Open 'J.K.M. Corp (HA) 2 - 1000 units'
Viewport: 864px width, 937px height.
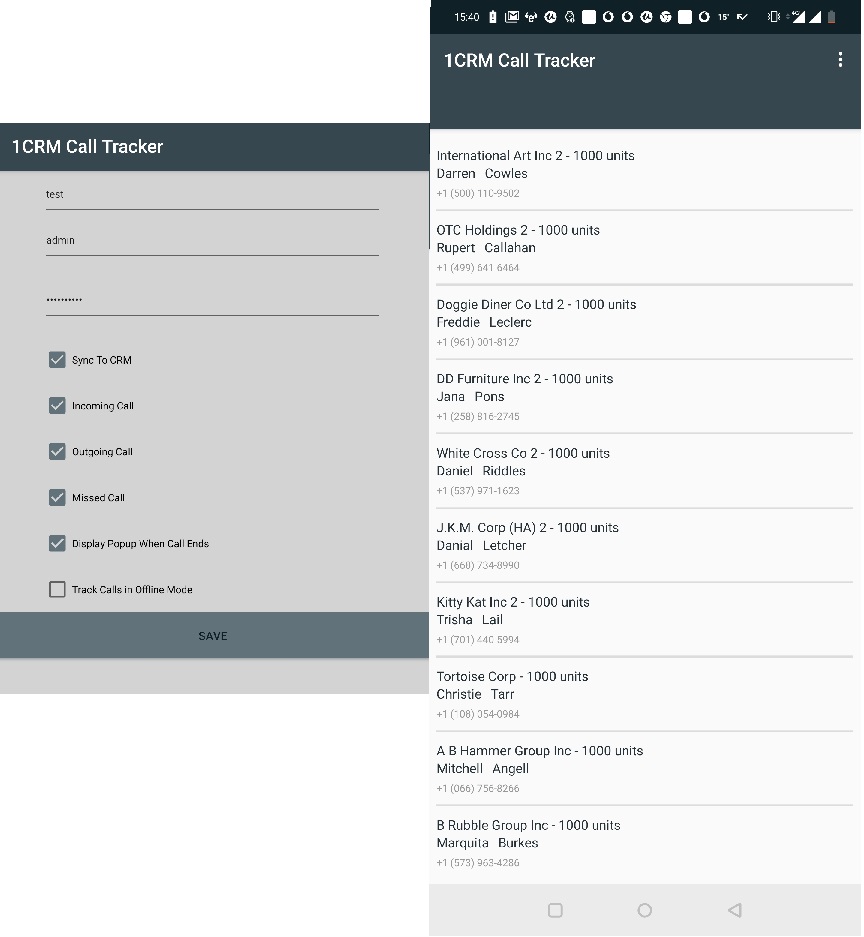click(528, 528)
